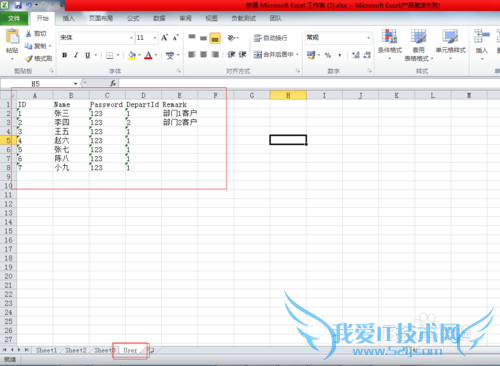Open alignment (对齐方式) dialog launcher
500x366 pixels.
tap(298, 71)
